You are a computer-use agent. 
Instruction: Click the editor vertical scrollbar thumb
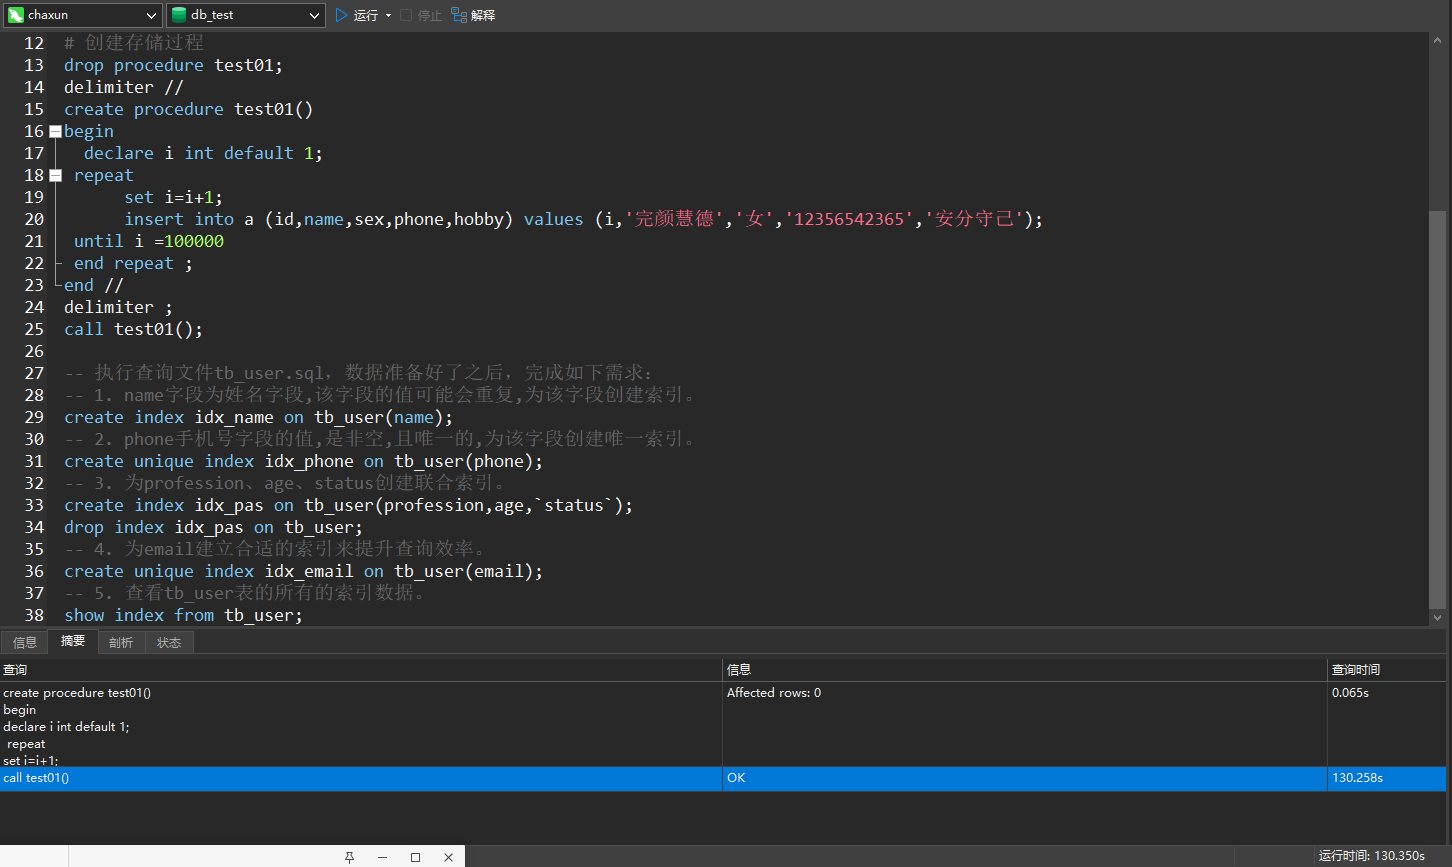point(1437,408)
